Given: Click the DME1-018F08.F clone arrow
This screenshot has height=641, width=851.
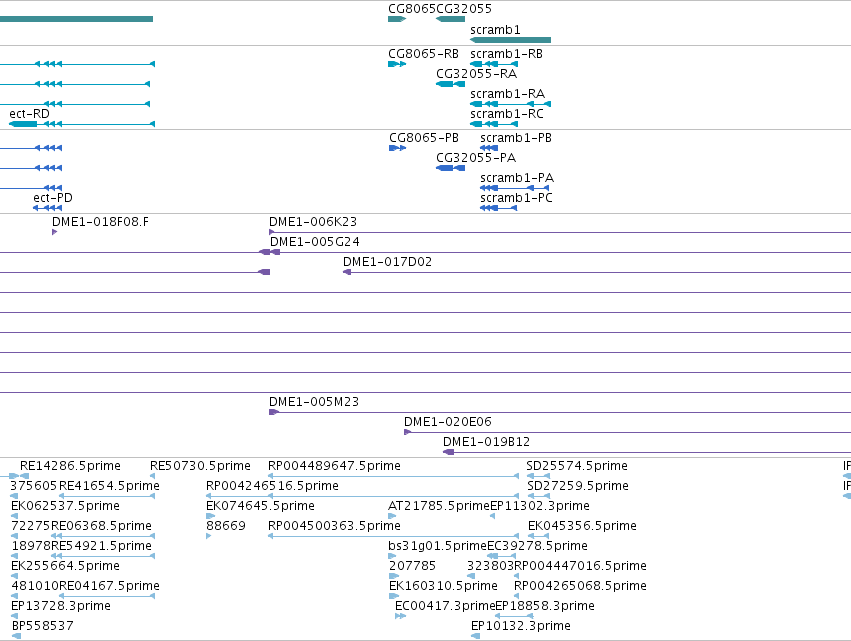Looking at the screenshot, I should [x=54, y=232].
